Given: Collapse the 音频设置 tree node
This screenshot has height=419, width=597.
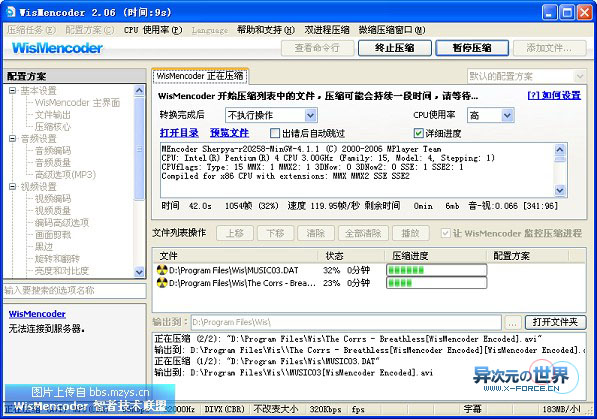Looking at the screenshot, I should point(13,138).
